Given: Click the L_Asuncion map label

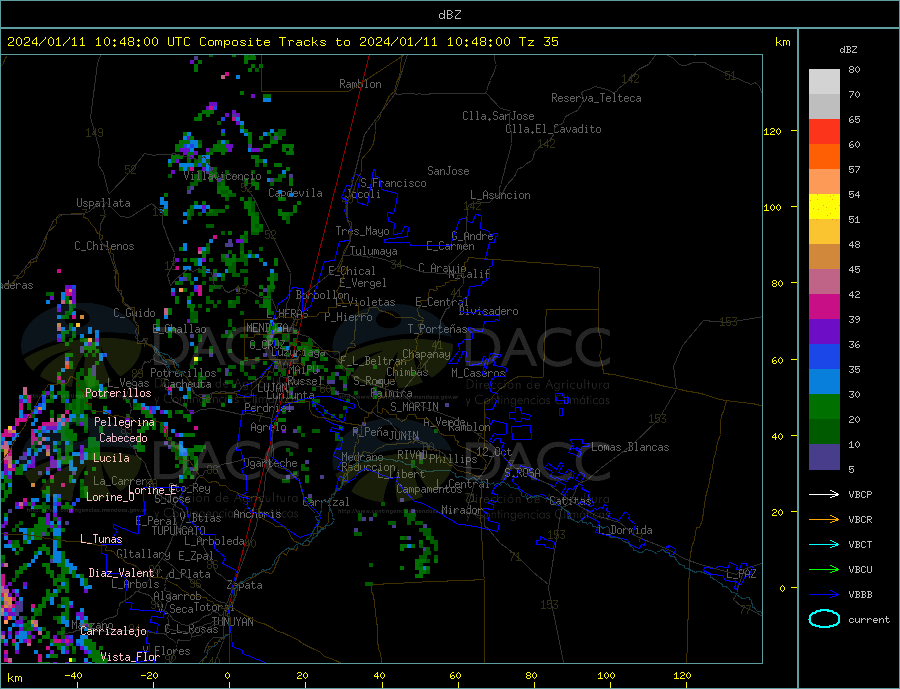Looking at the screenshot, I should click(x=501, y=195).
